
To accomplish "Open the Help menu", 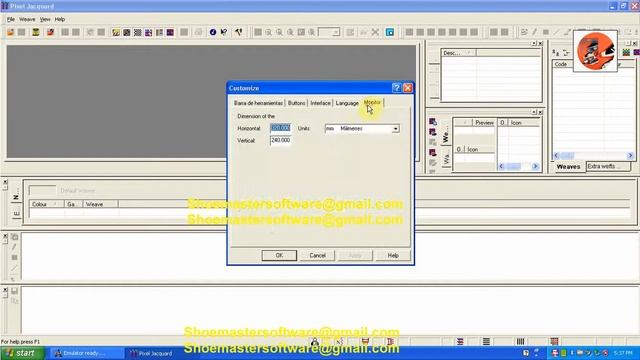I will (x=60, y=19).
